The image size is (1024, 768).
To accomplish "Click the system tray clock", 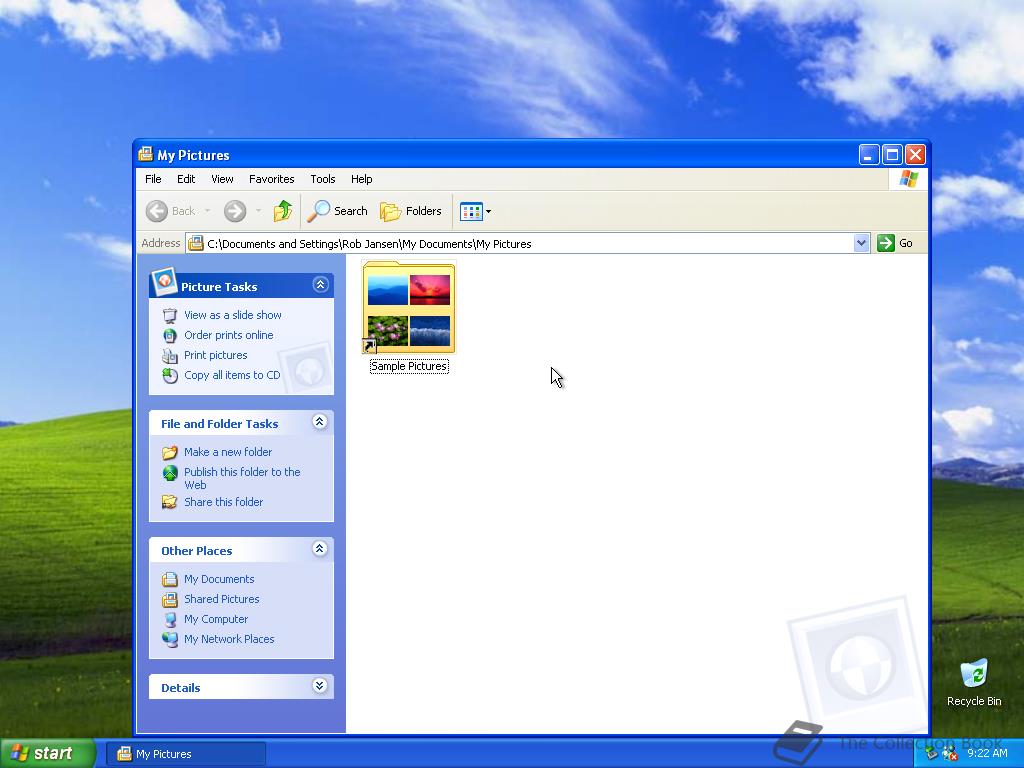I will 987,754.
